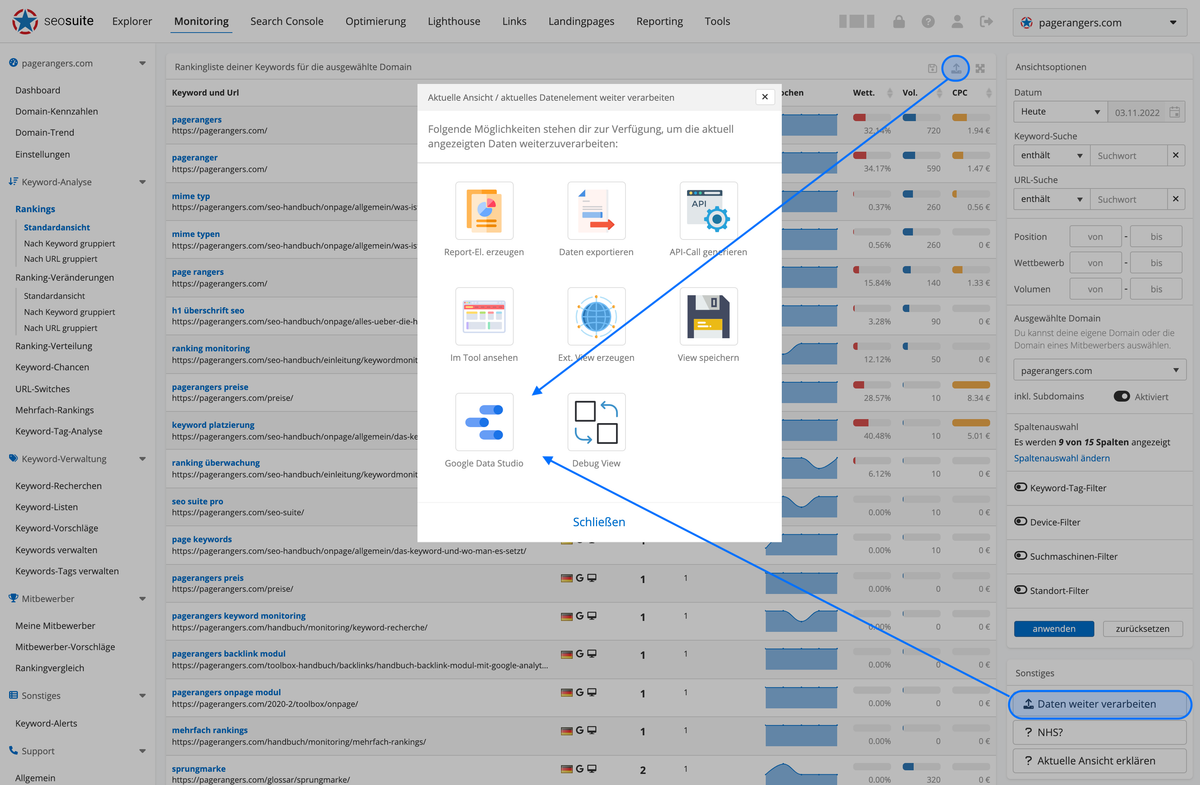This screenshot has width=1200, height=785.
Task: Open the pagerangers.com project dropdown in header
Action: point(1100,22)
